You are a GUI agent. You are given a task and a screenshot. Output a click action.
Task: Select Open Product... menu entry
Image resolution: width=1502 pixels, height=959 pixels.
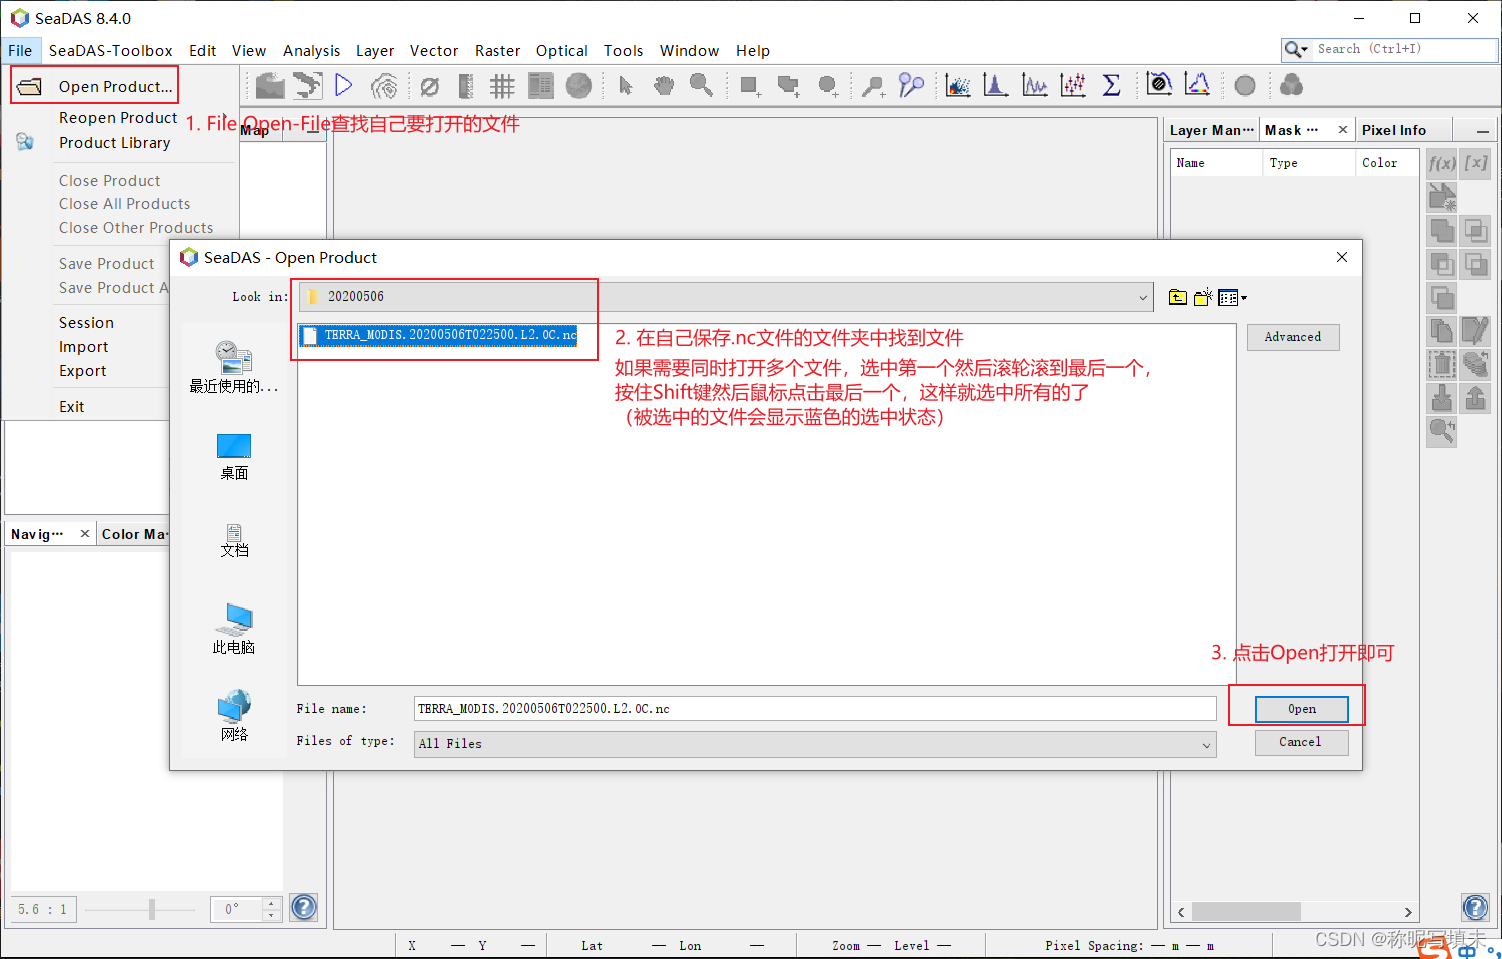click(95, 86)
